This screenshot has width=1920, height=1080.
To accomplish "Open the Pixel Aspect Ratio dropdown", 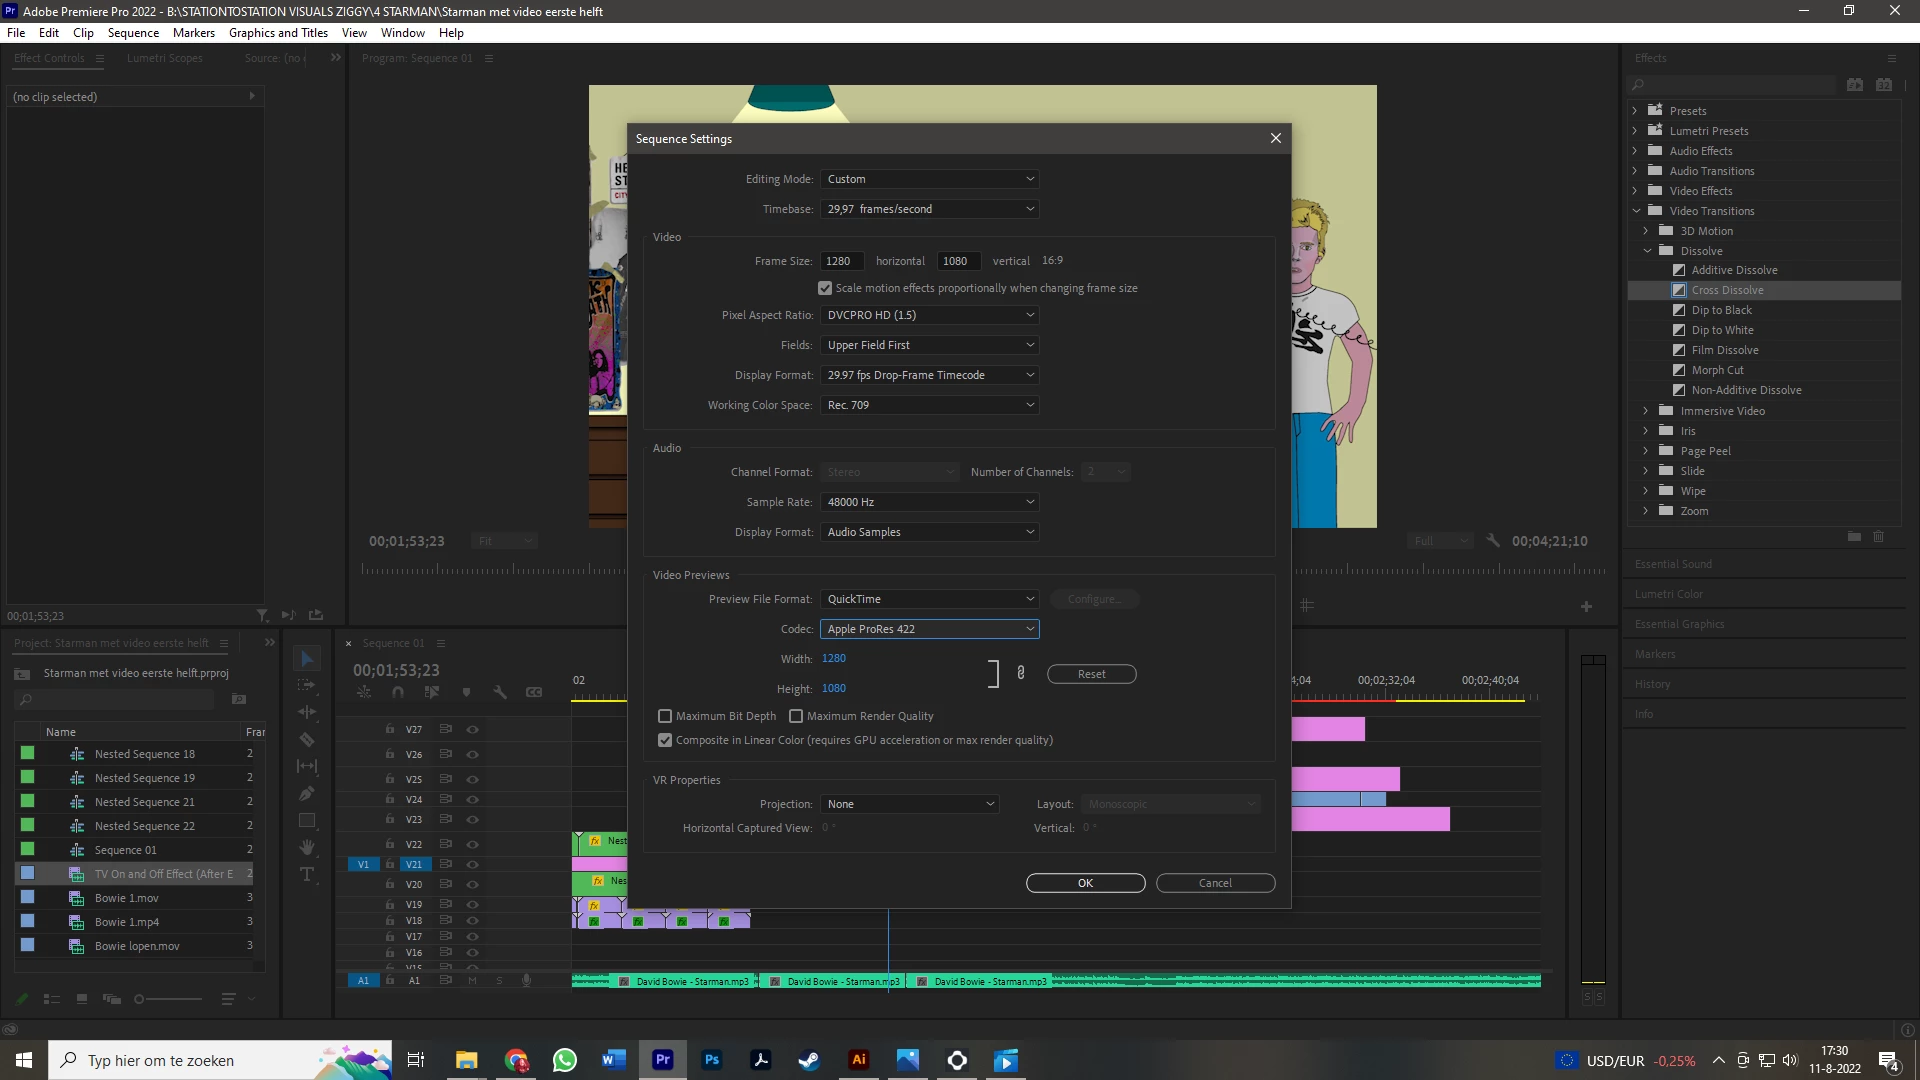I will 929,315.
